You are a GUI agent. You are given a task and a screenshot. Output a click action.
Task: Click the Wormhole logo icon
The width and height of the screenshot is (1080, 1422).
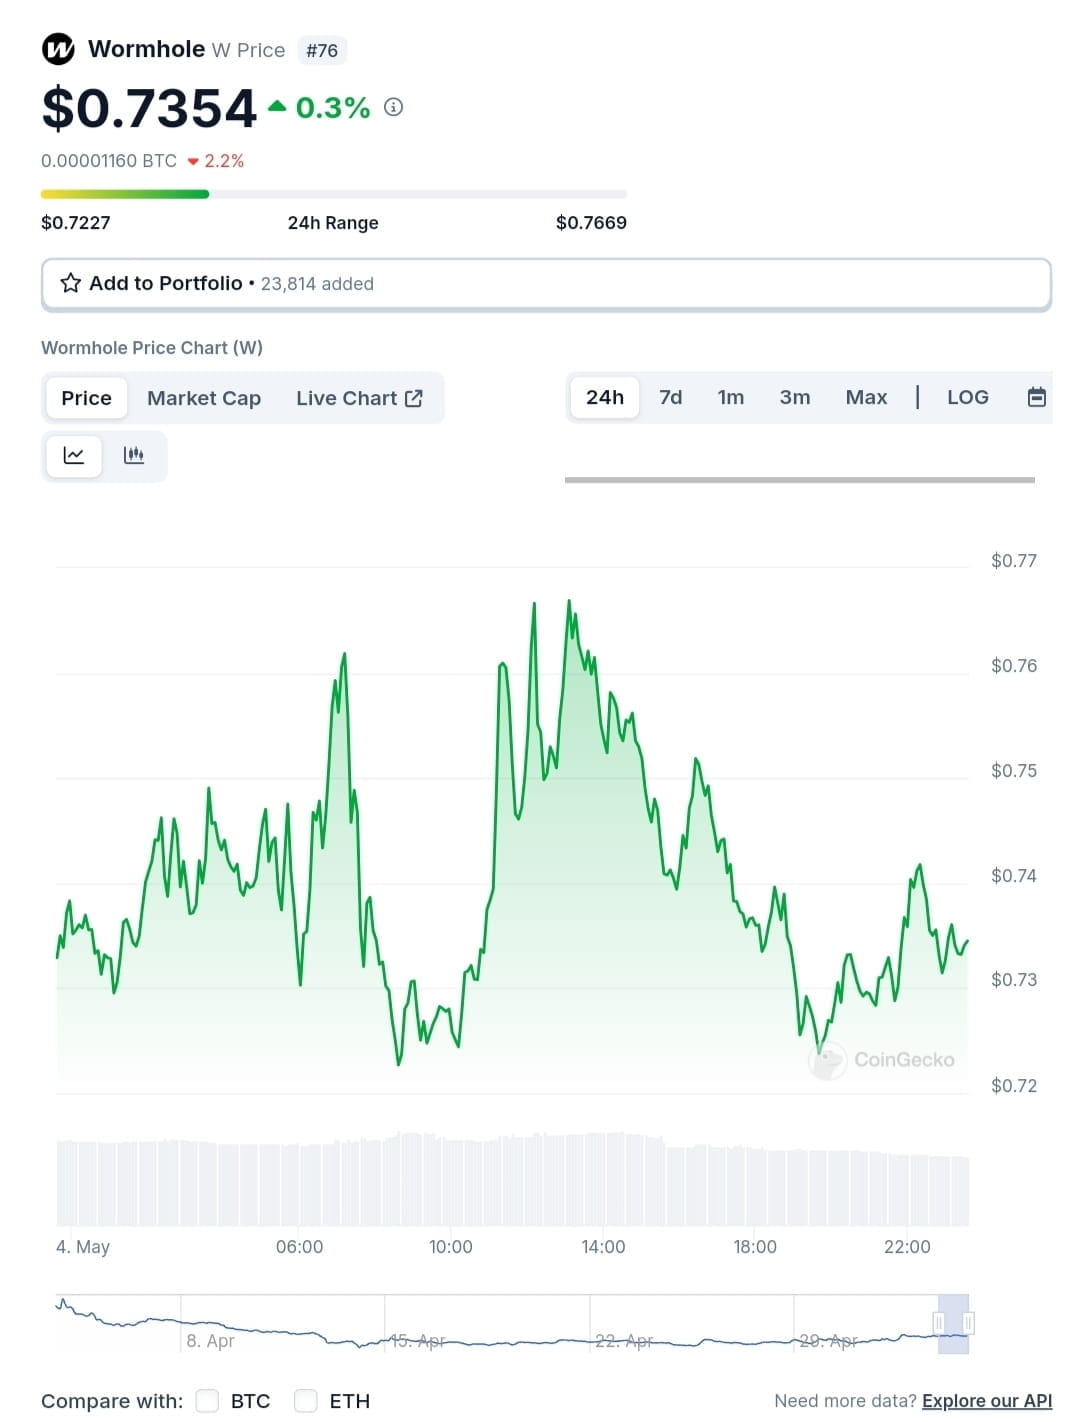[57, 48]
